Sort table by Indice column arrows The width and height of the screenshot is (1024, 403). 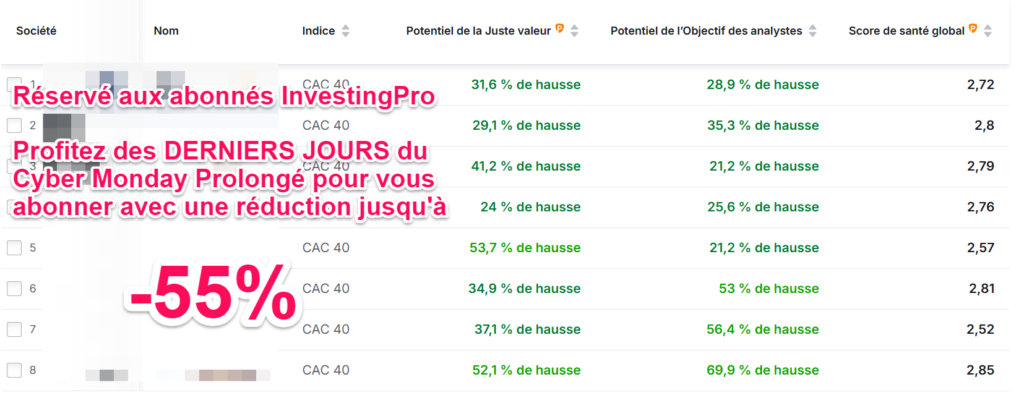coord(346,31)
